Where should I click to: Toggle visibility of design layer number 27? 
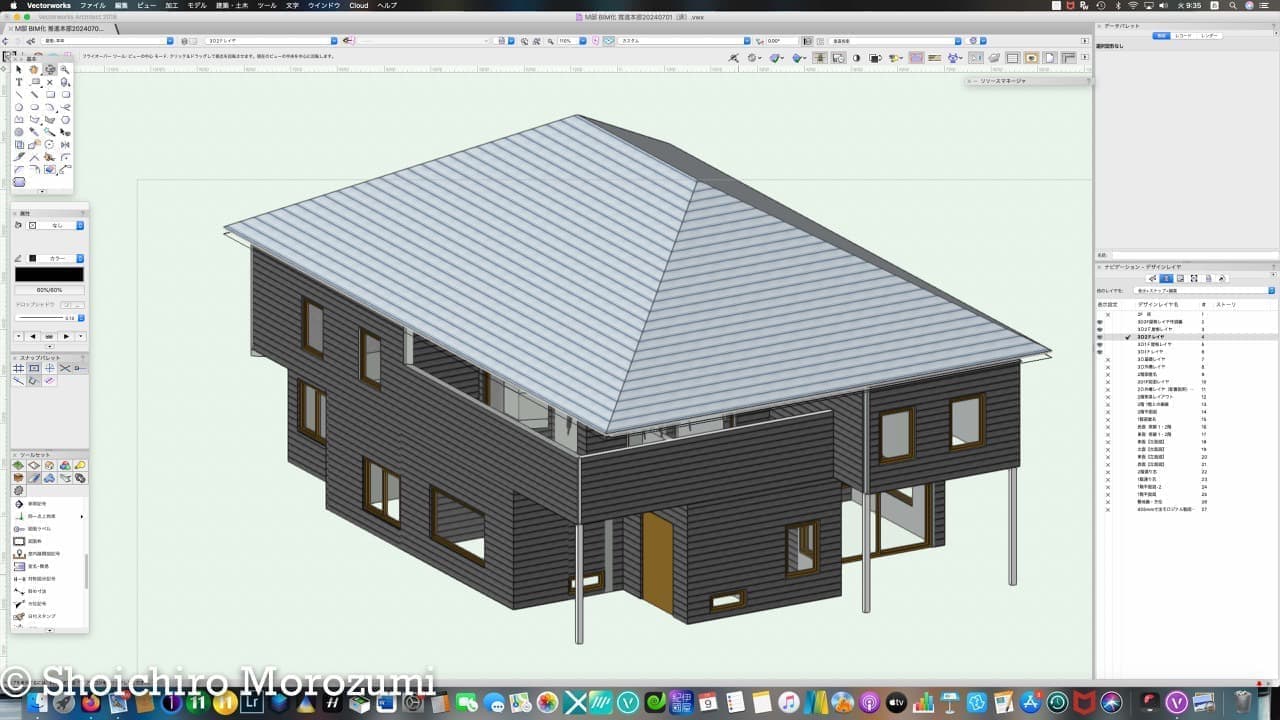(1107, 510)
